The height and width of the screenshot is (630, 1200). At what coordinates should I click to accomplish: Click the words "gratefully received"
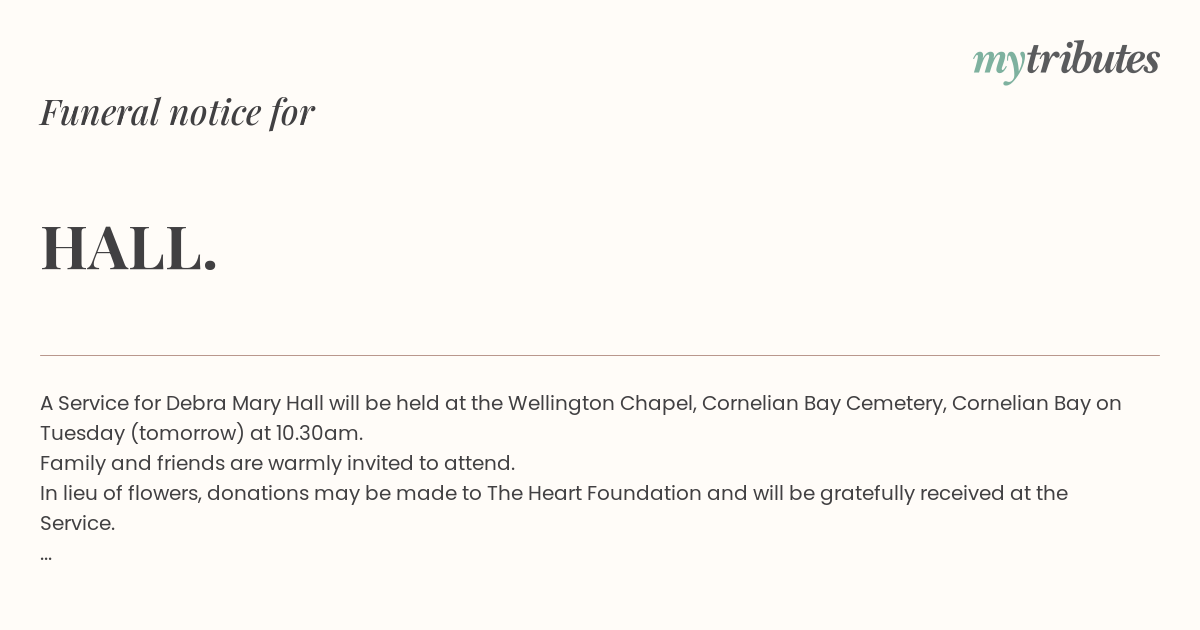click(850, 493)
